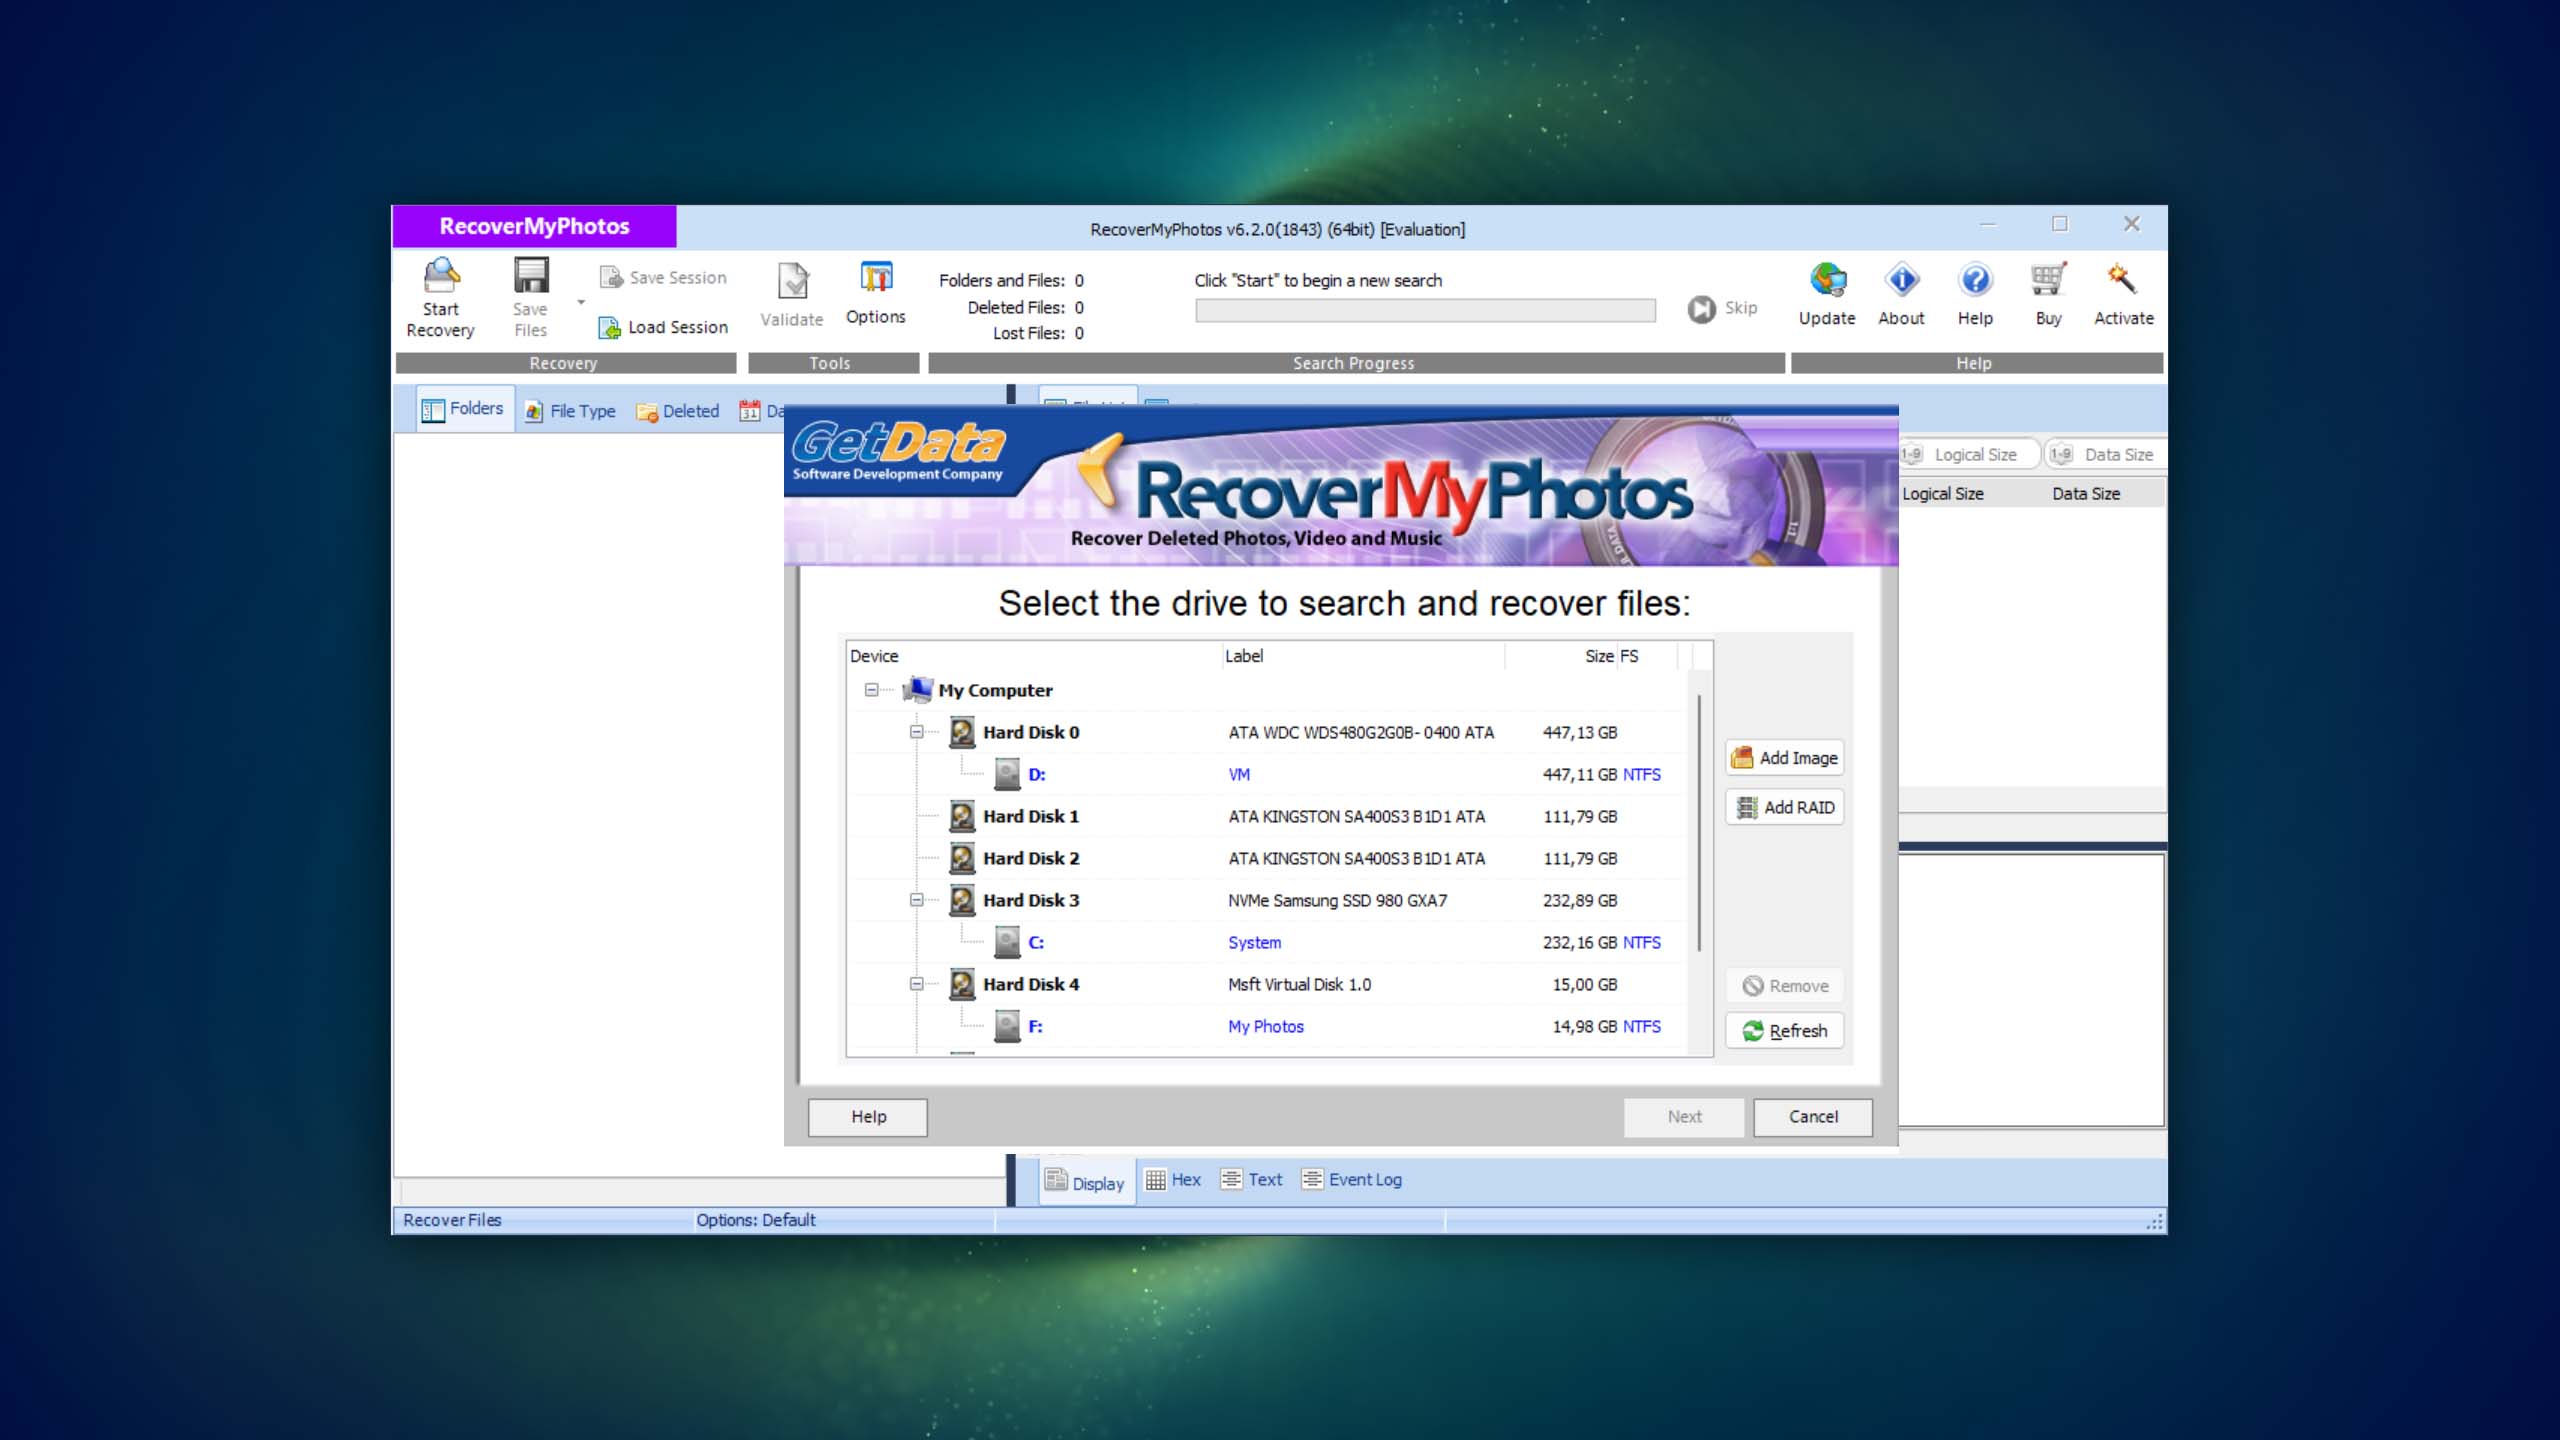This screenshot has width=2560, height=1440.
Task: Open the Display tab at the bottom
Action: pos(1086,1182)
